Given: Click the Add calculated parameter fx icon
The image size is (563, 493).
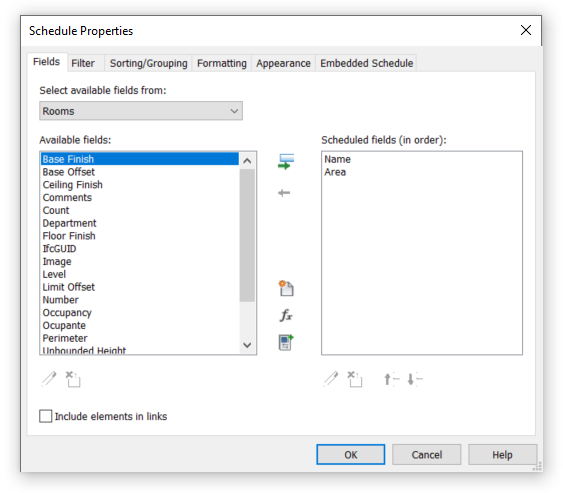Looking at the screenshot, I should [286, 316].
